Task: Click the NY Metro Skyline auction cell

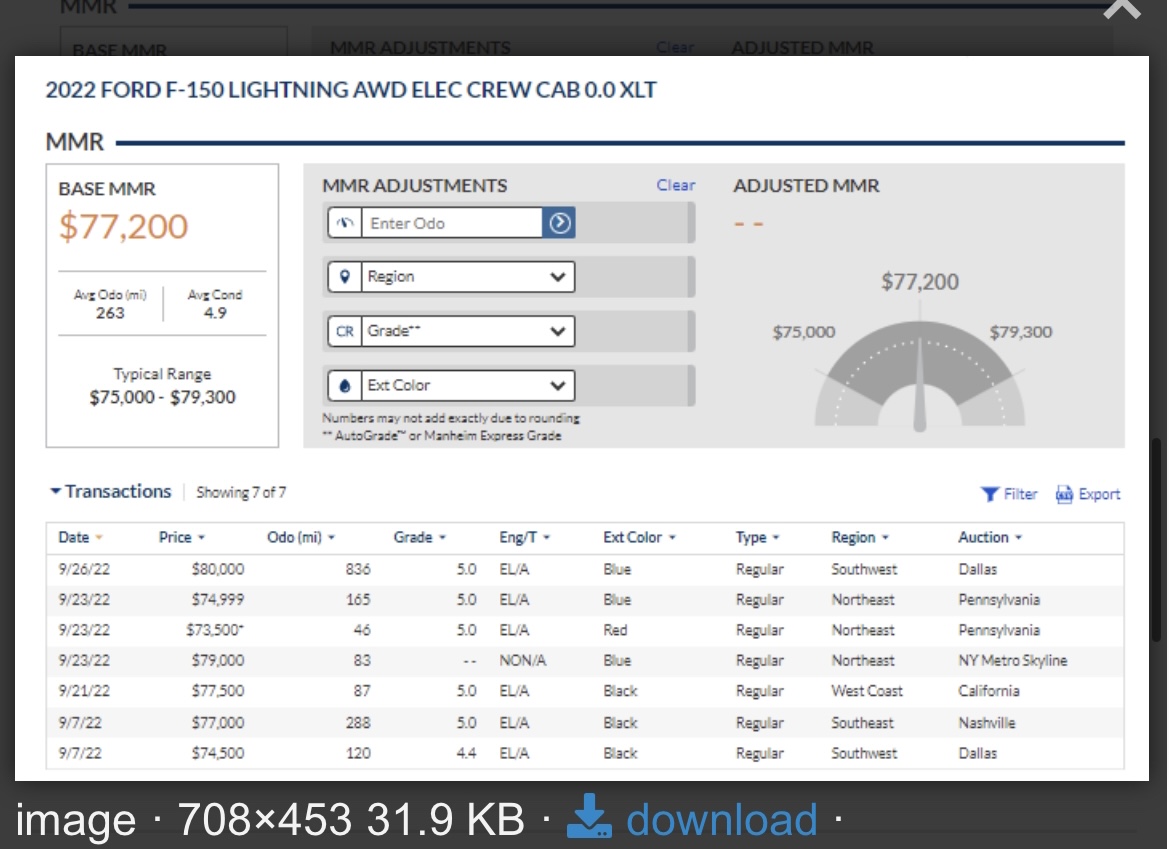Action: tap(1012, 661)
